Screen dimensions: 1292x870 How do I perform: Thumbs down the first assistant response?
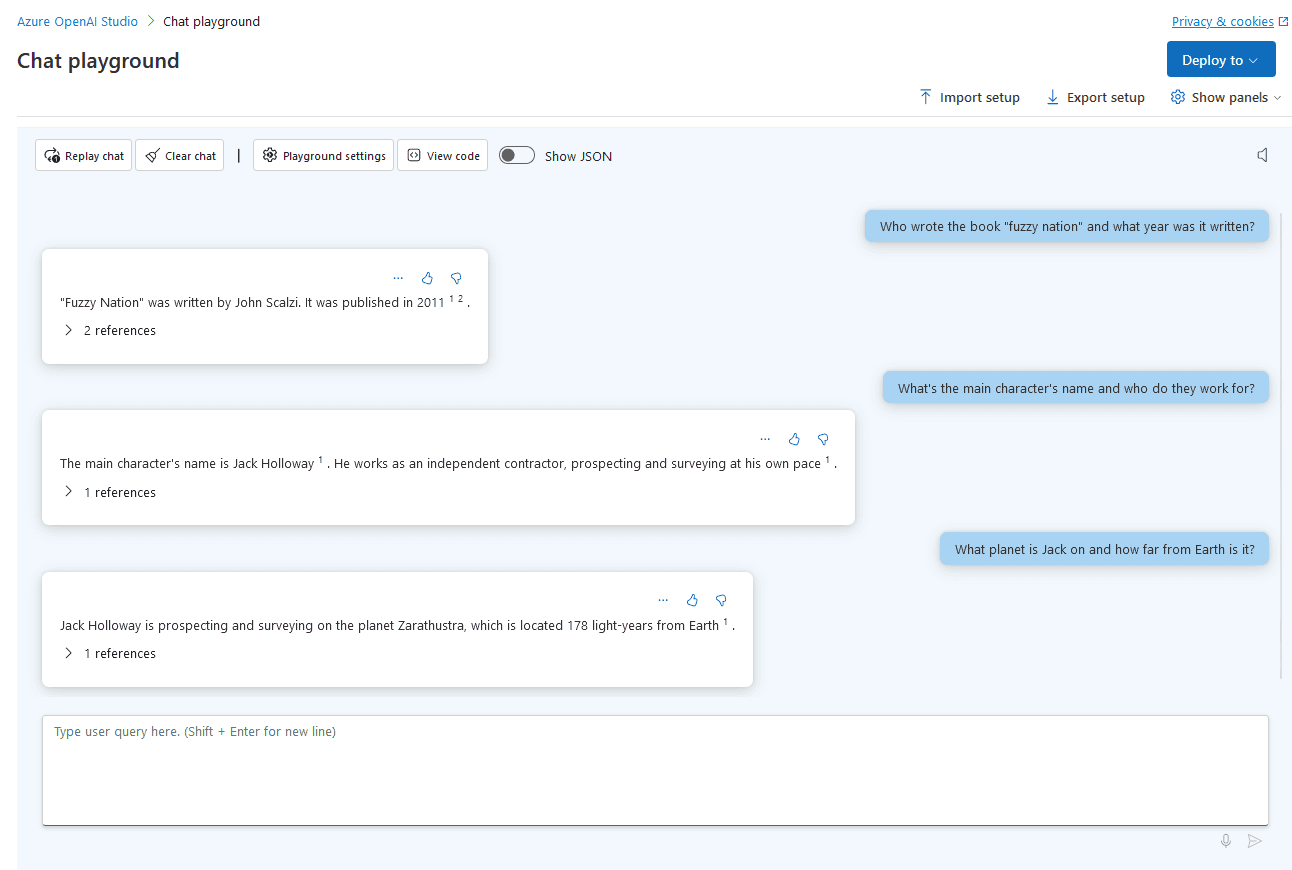tap(456, 278)
